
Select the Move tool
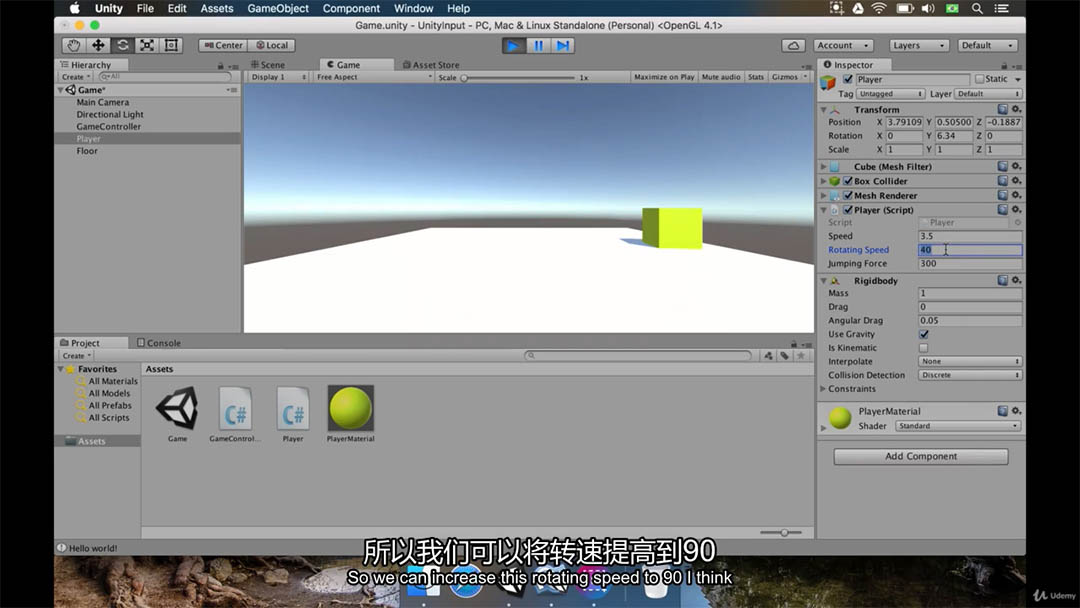98,45
